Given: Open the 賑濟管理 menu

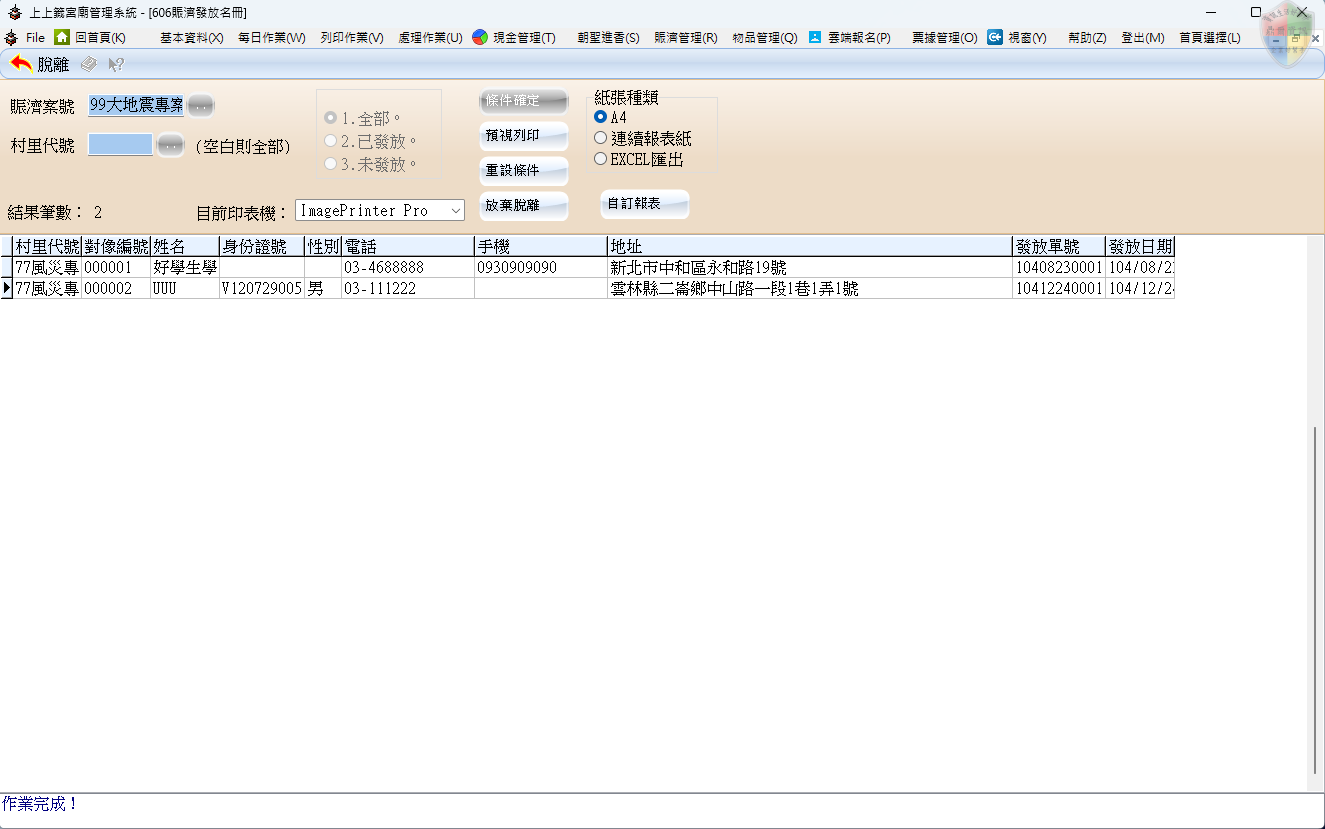Looking at the screenshot, I should (685, 37).
